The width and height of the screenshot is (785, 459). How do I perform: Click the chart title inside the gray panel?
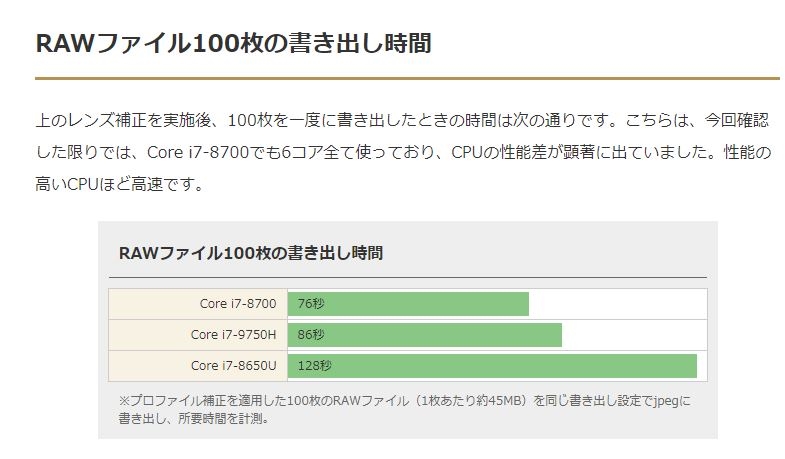[250, 253]
